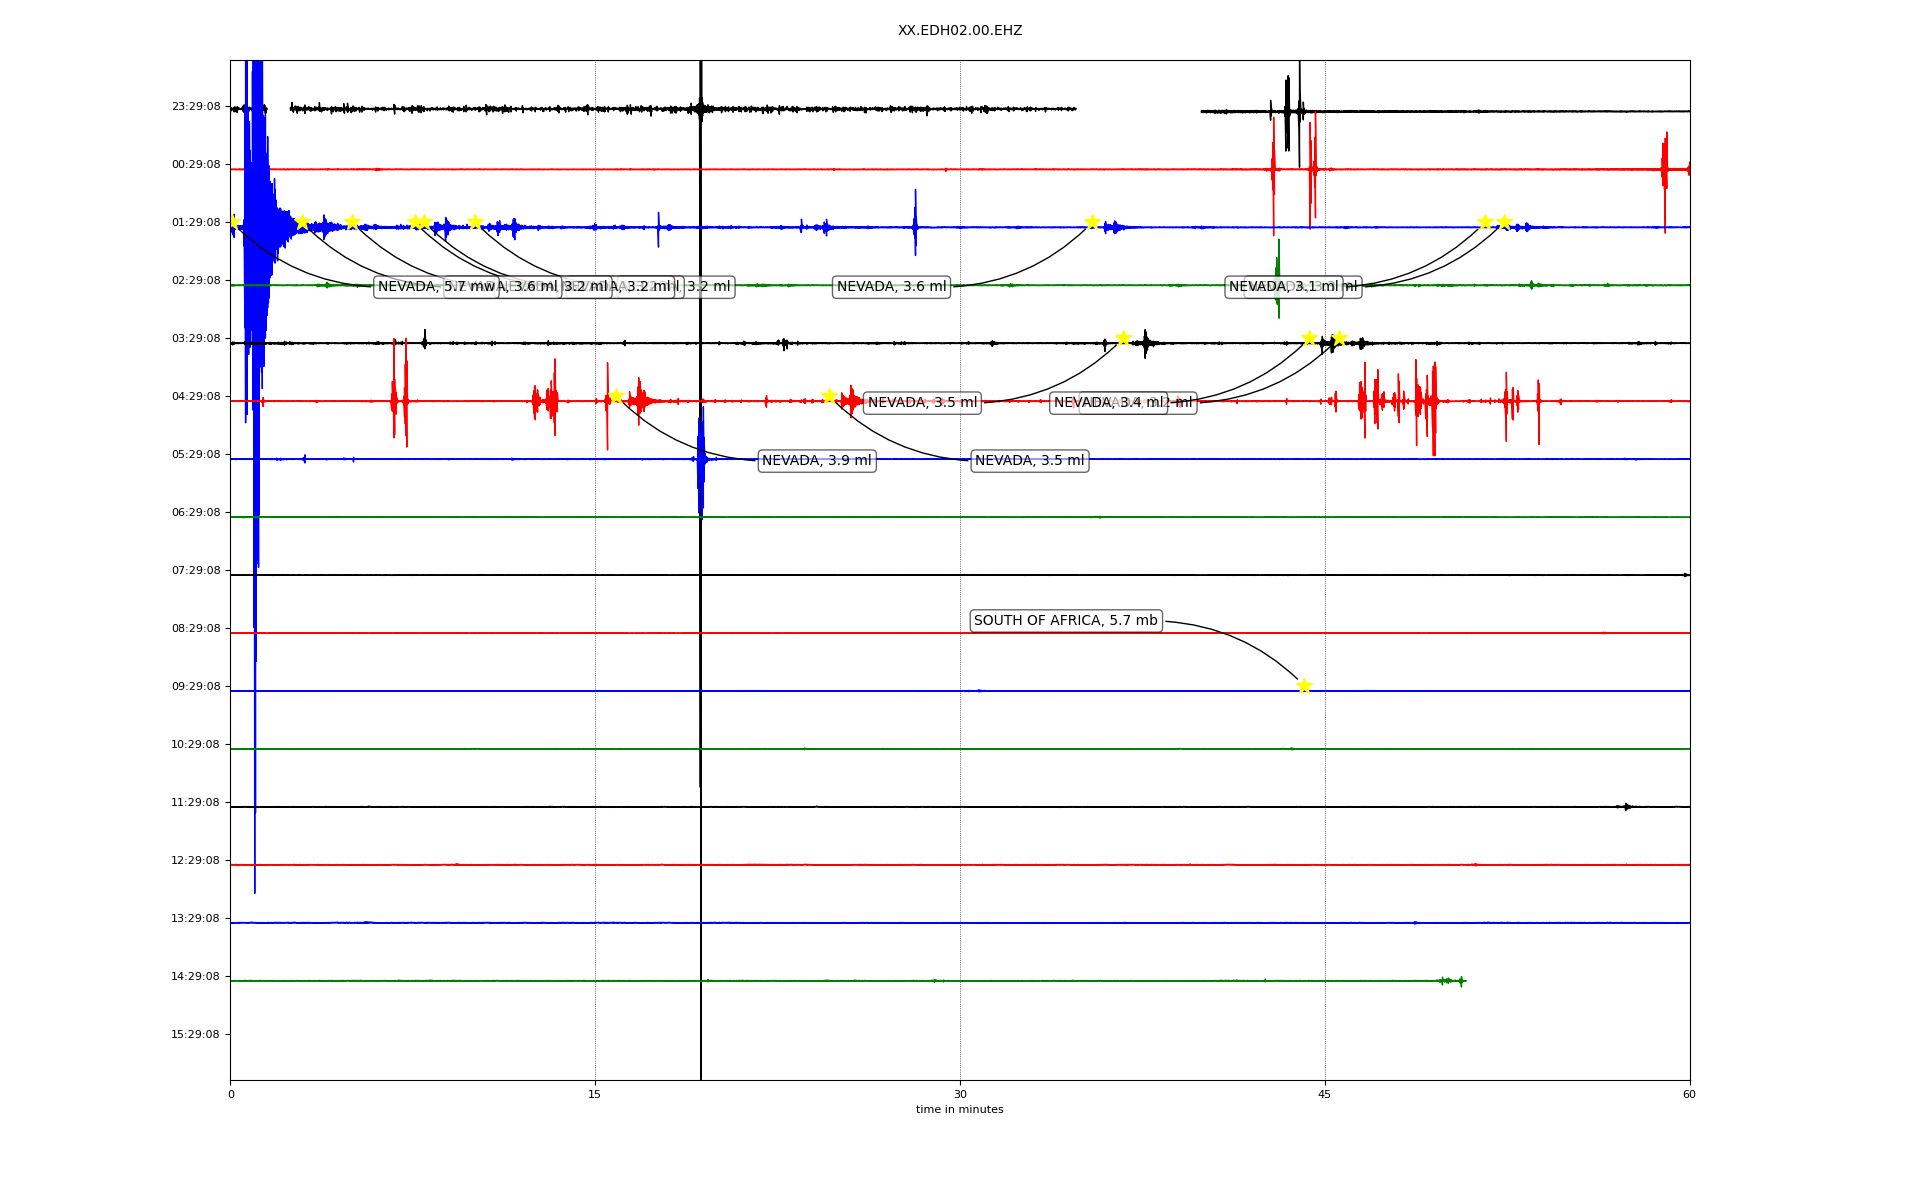Click the second star on the 04:29:08 trace
The image size is (1920, 1200).
tap(829, 396)
